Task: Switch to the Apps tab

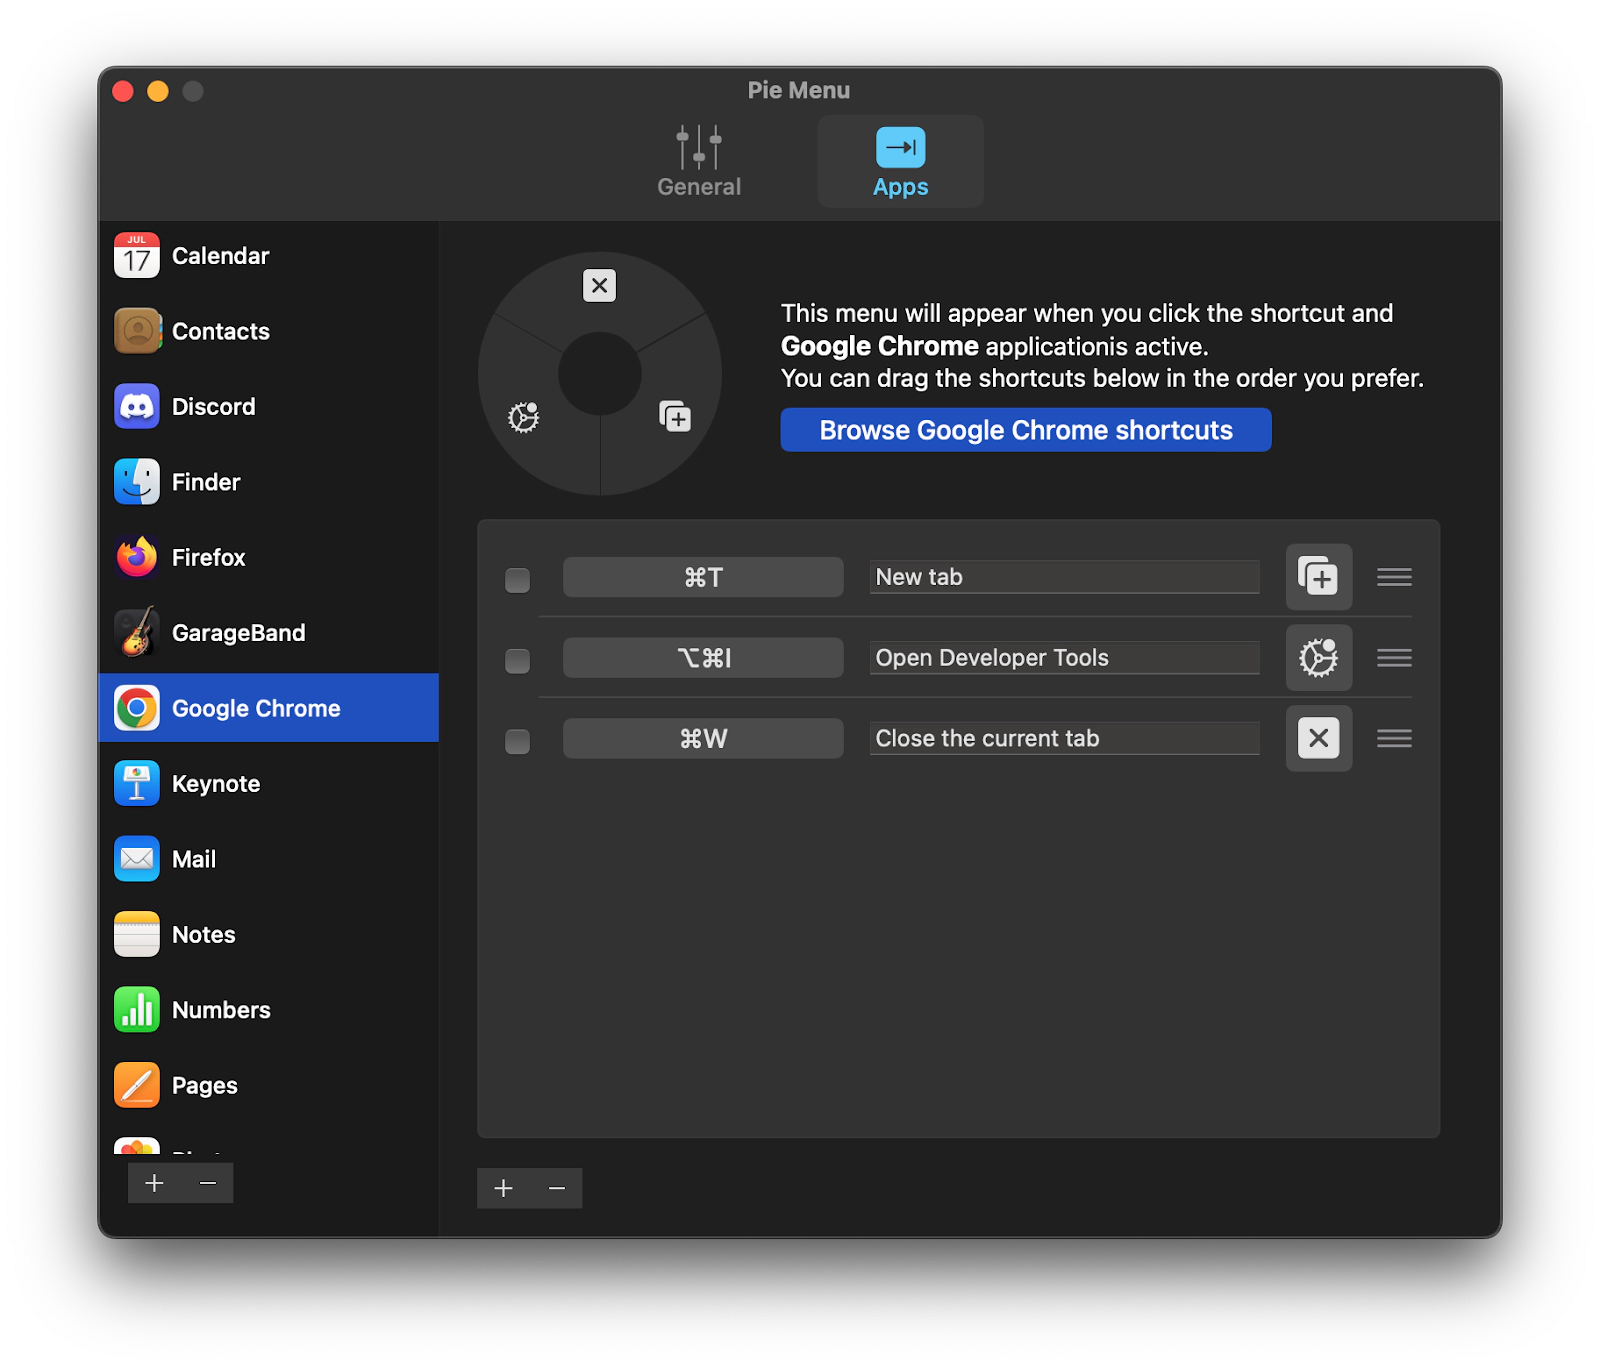Action: (x=900, y=161)
